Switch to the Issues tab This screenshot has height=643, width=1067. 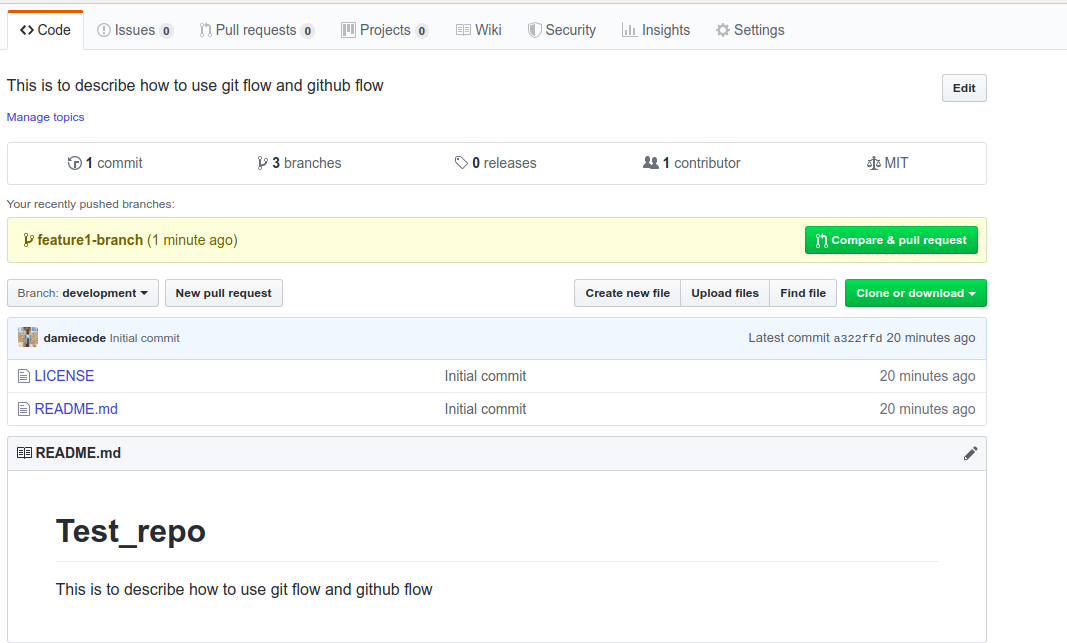(x=135, y=29)
